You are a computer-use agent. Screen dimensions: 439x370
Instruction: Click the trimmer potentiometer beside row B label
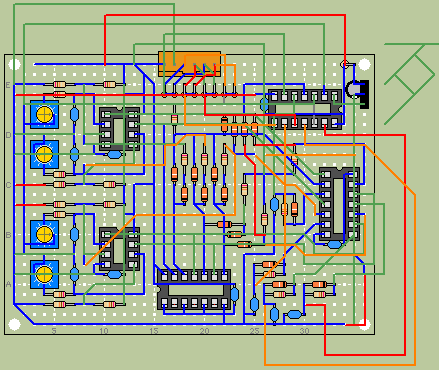point(44,234)
